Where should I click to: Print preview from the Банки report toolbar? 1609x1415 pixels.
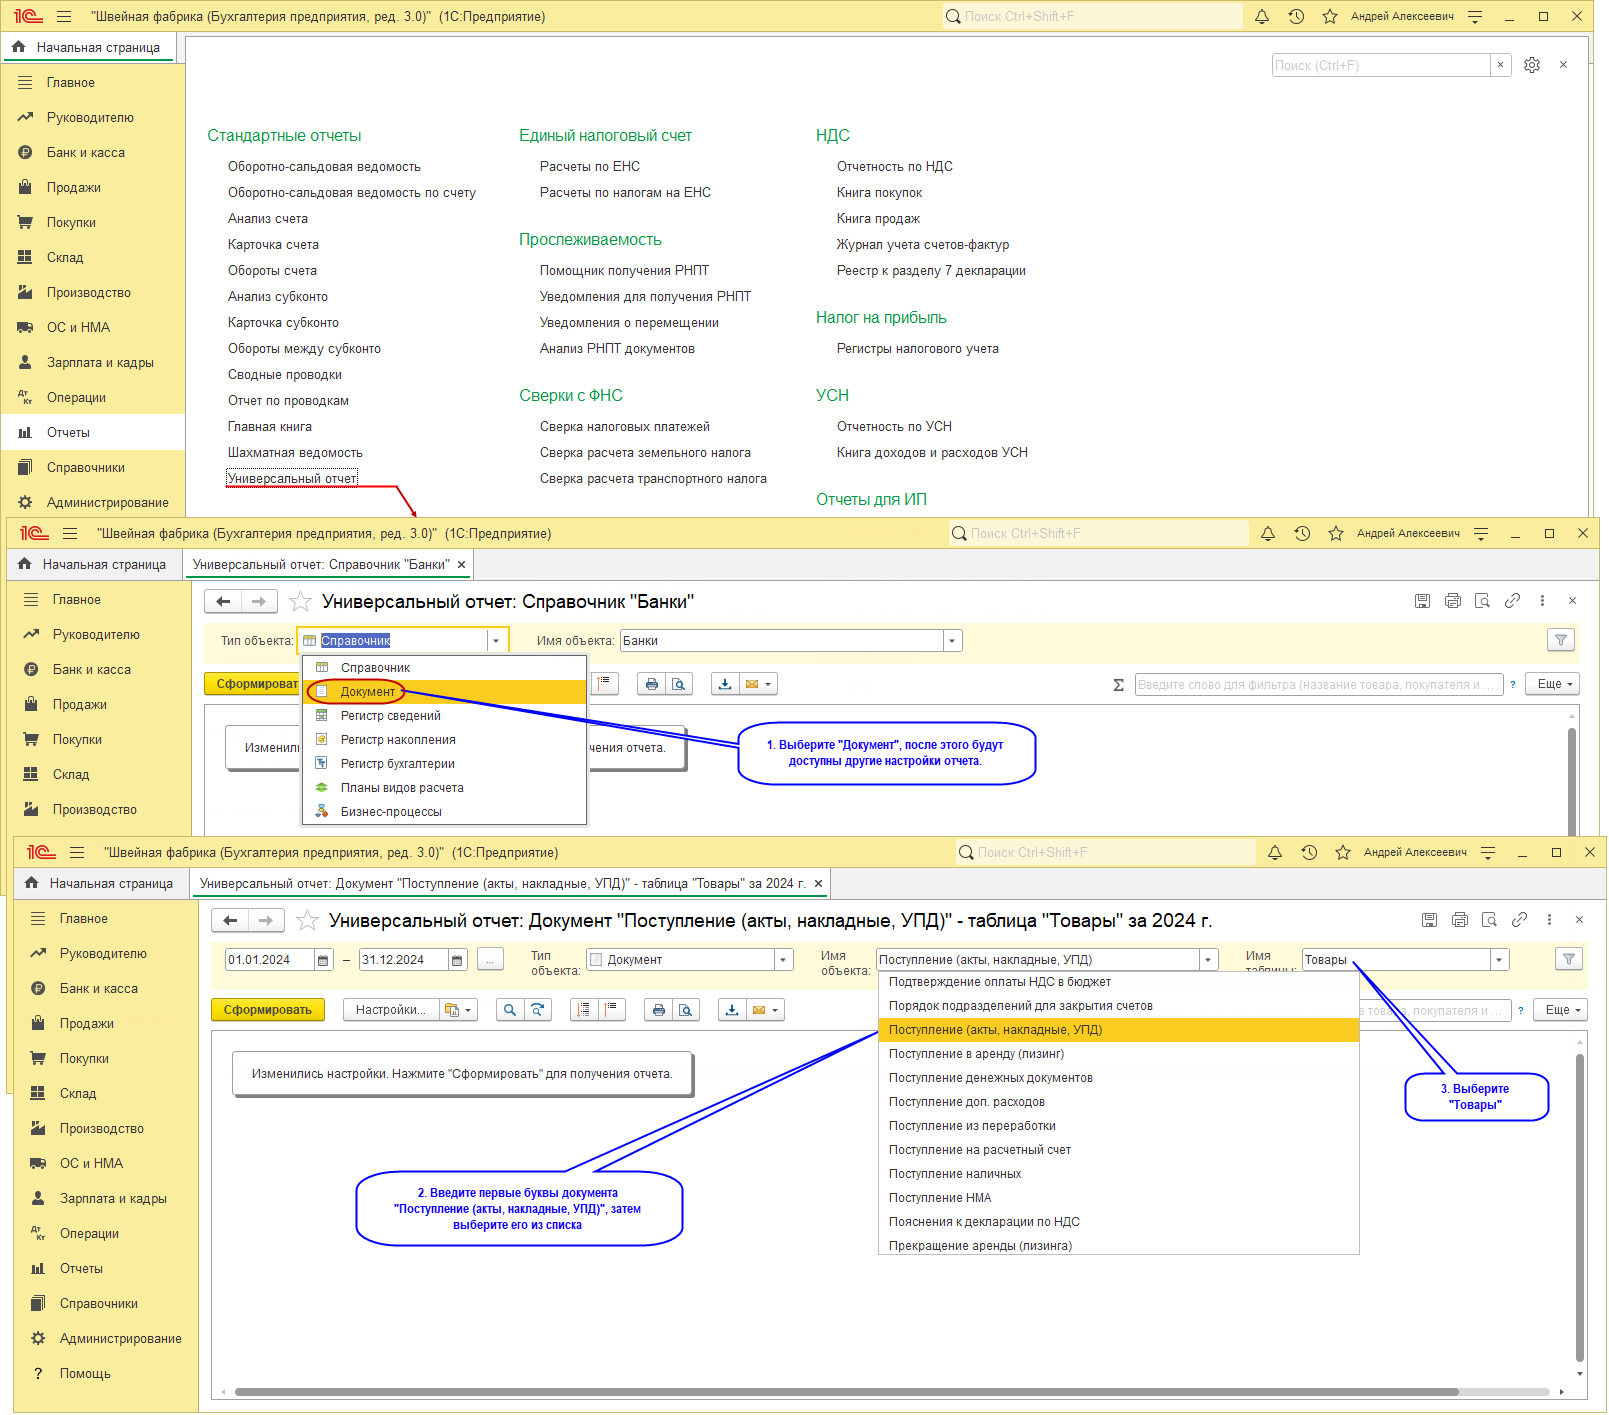(x=679, y=684)
